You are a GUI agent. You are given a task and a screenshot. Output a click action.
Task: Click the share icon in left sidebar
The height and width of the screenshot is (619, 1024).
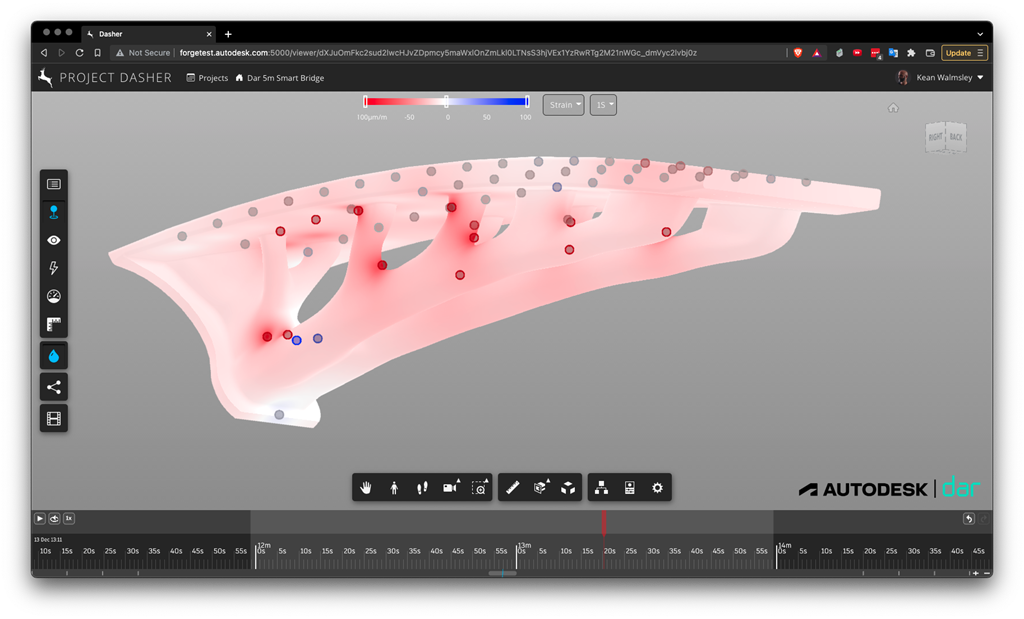(54, 388)
